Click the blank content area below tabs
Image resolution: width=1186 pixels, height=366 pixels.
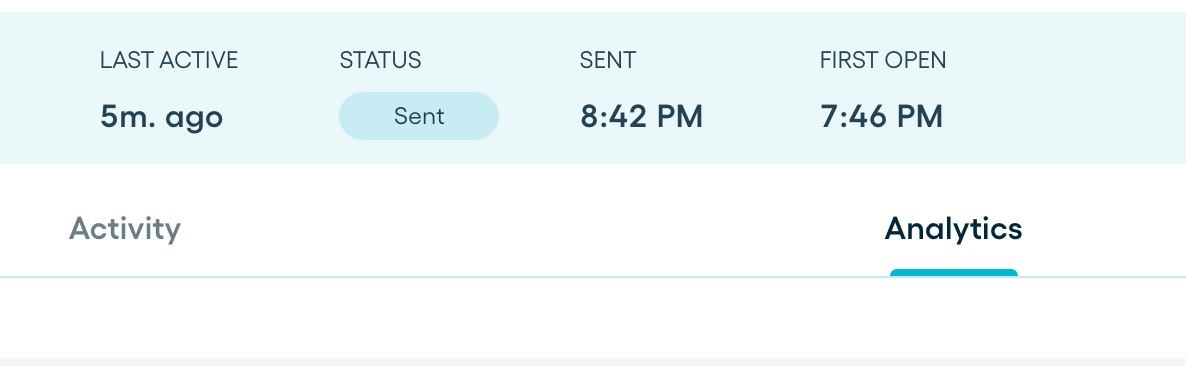click(593, 318)
